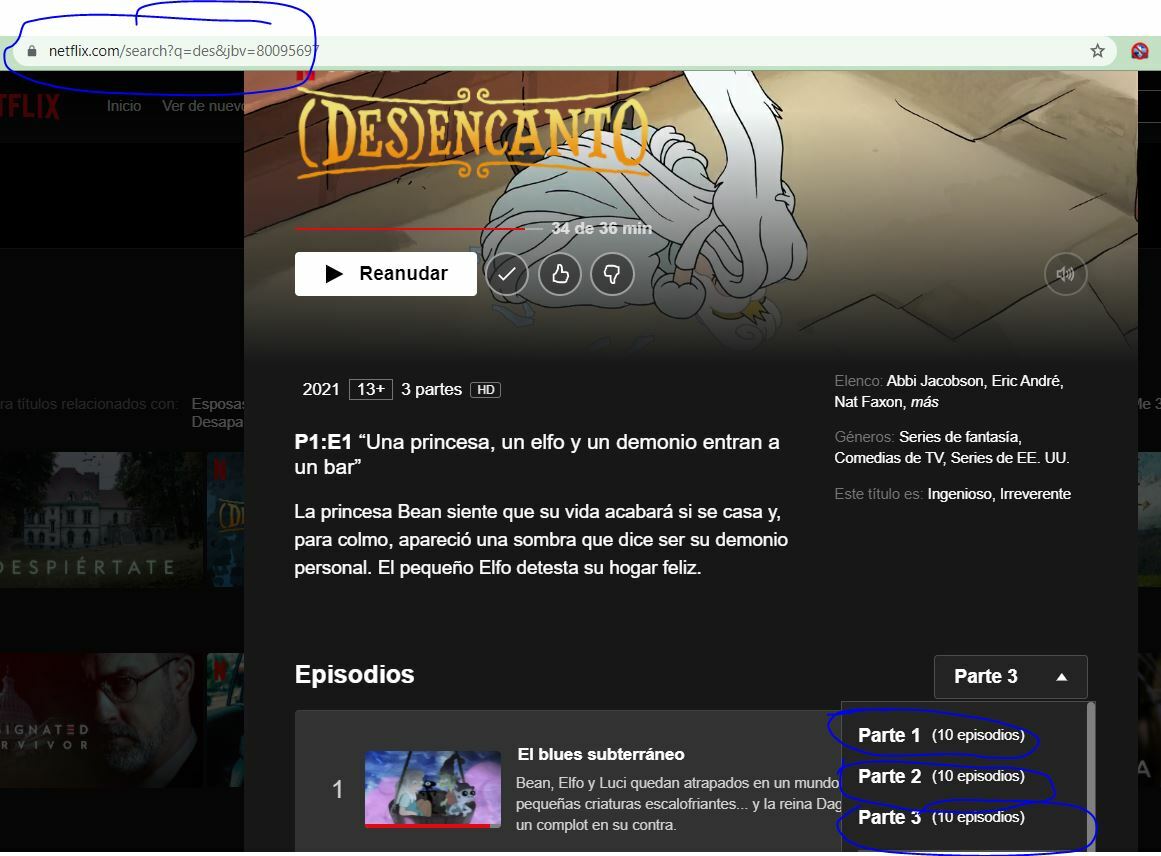This screenshot has width=1161, height=856.
Task: Open Series de fantasía genre
Action: coord(960,437)
